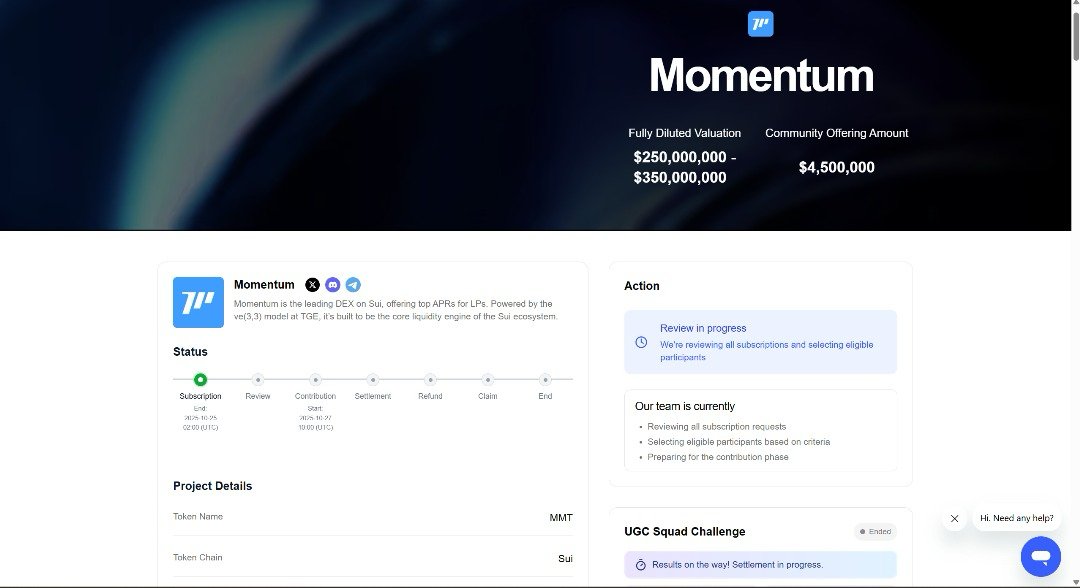Click the timer icon beside "Results on the way"
The image size is (1080, 588).
coord(640,565)
